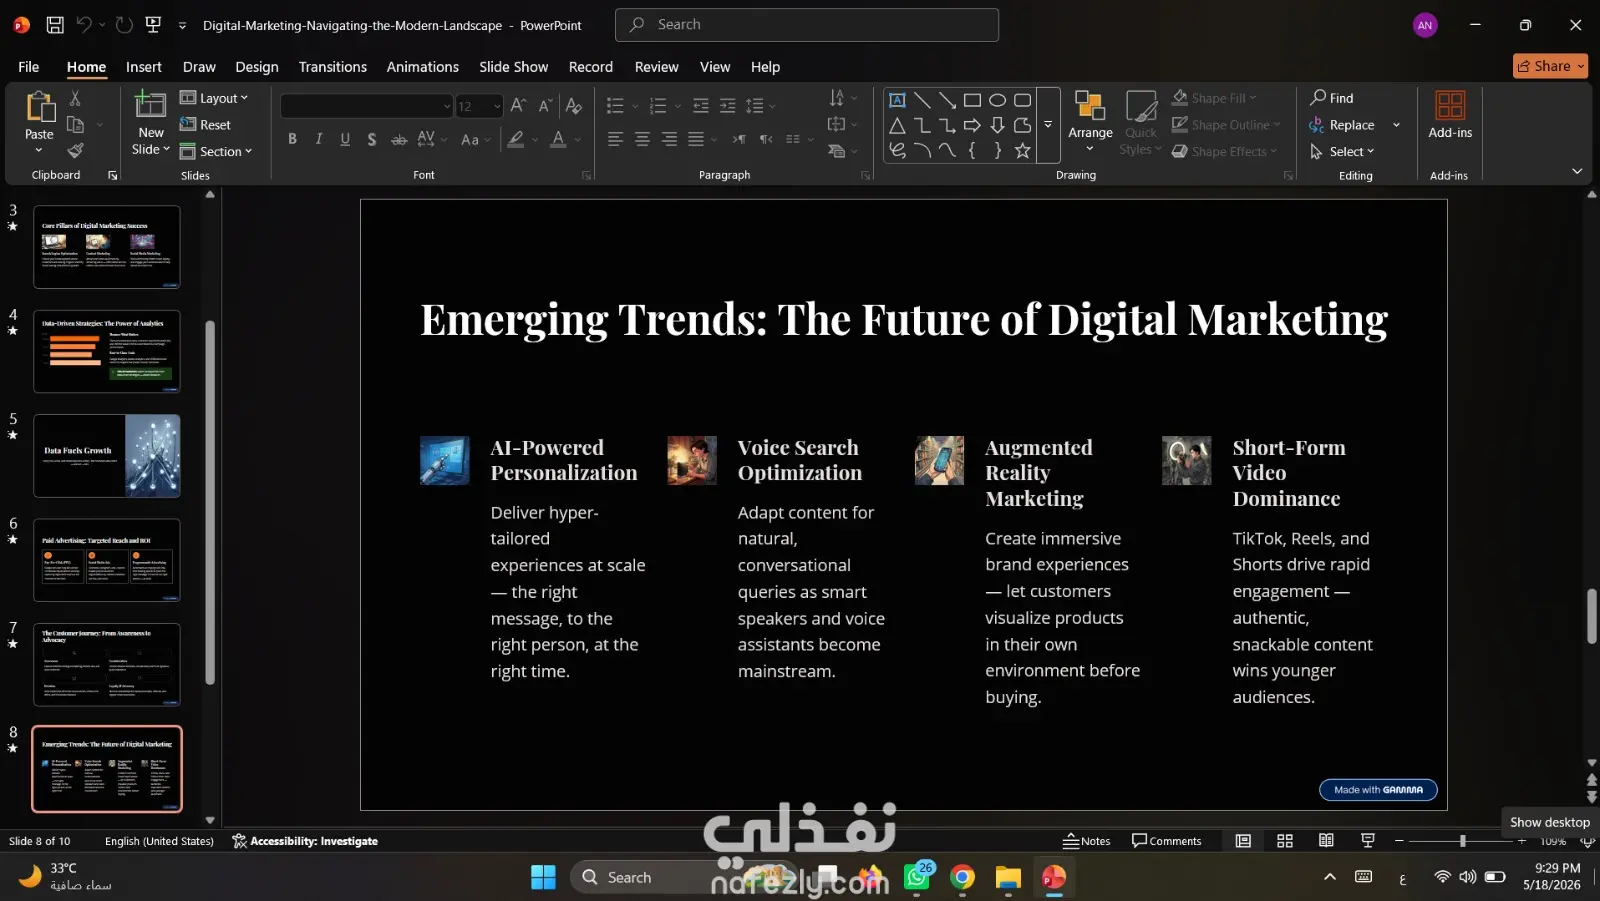
Task: Expand the Arrange menu
Action: pyautogui.click(x=1090, y=121)
